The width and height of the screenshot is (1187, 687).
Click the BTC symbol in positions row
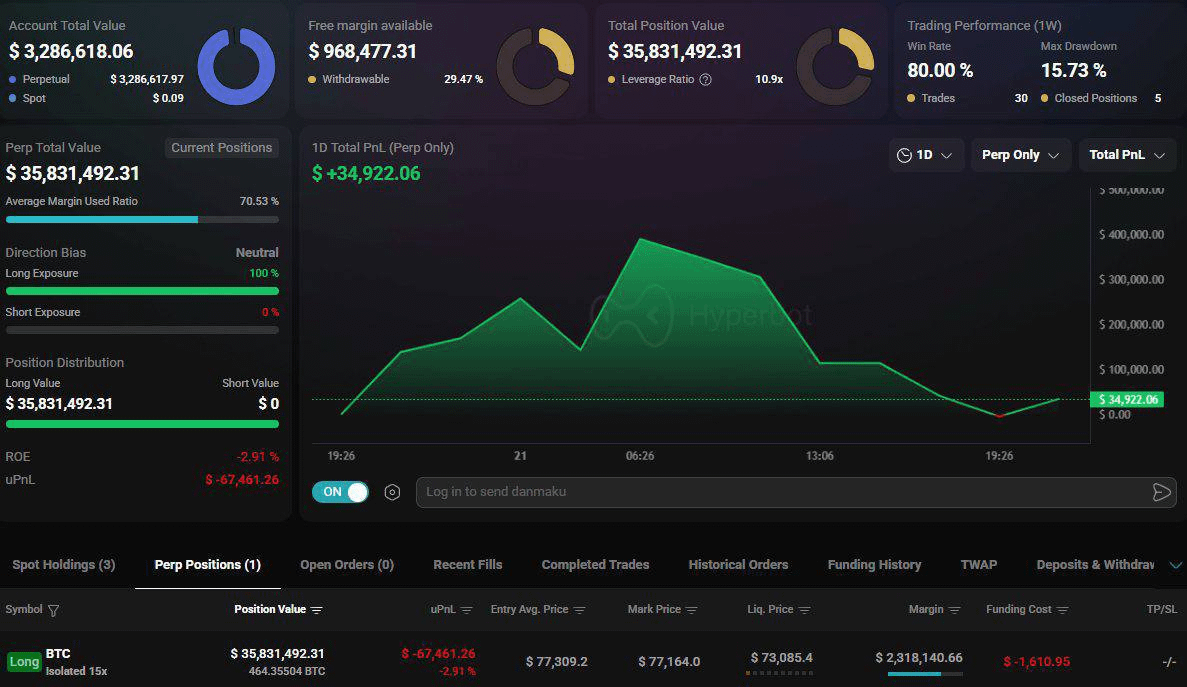58,654
